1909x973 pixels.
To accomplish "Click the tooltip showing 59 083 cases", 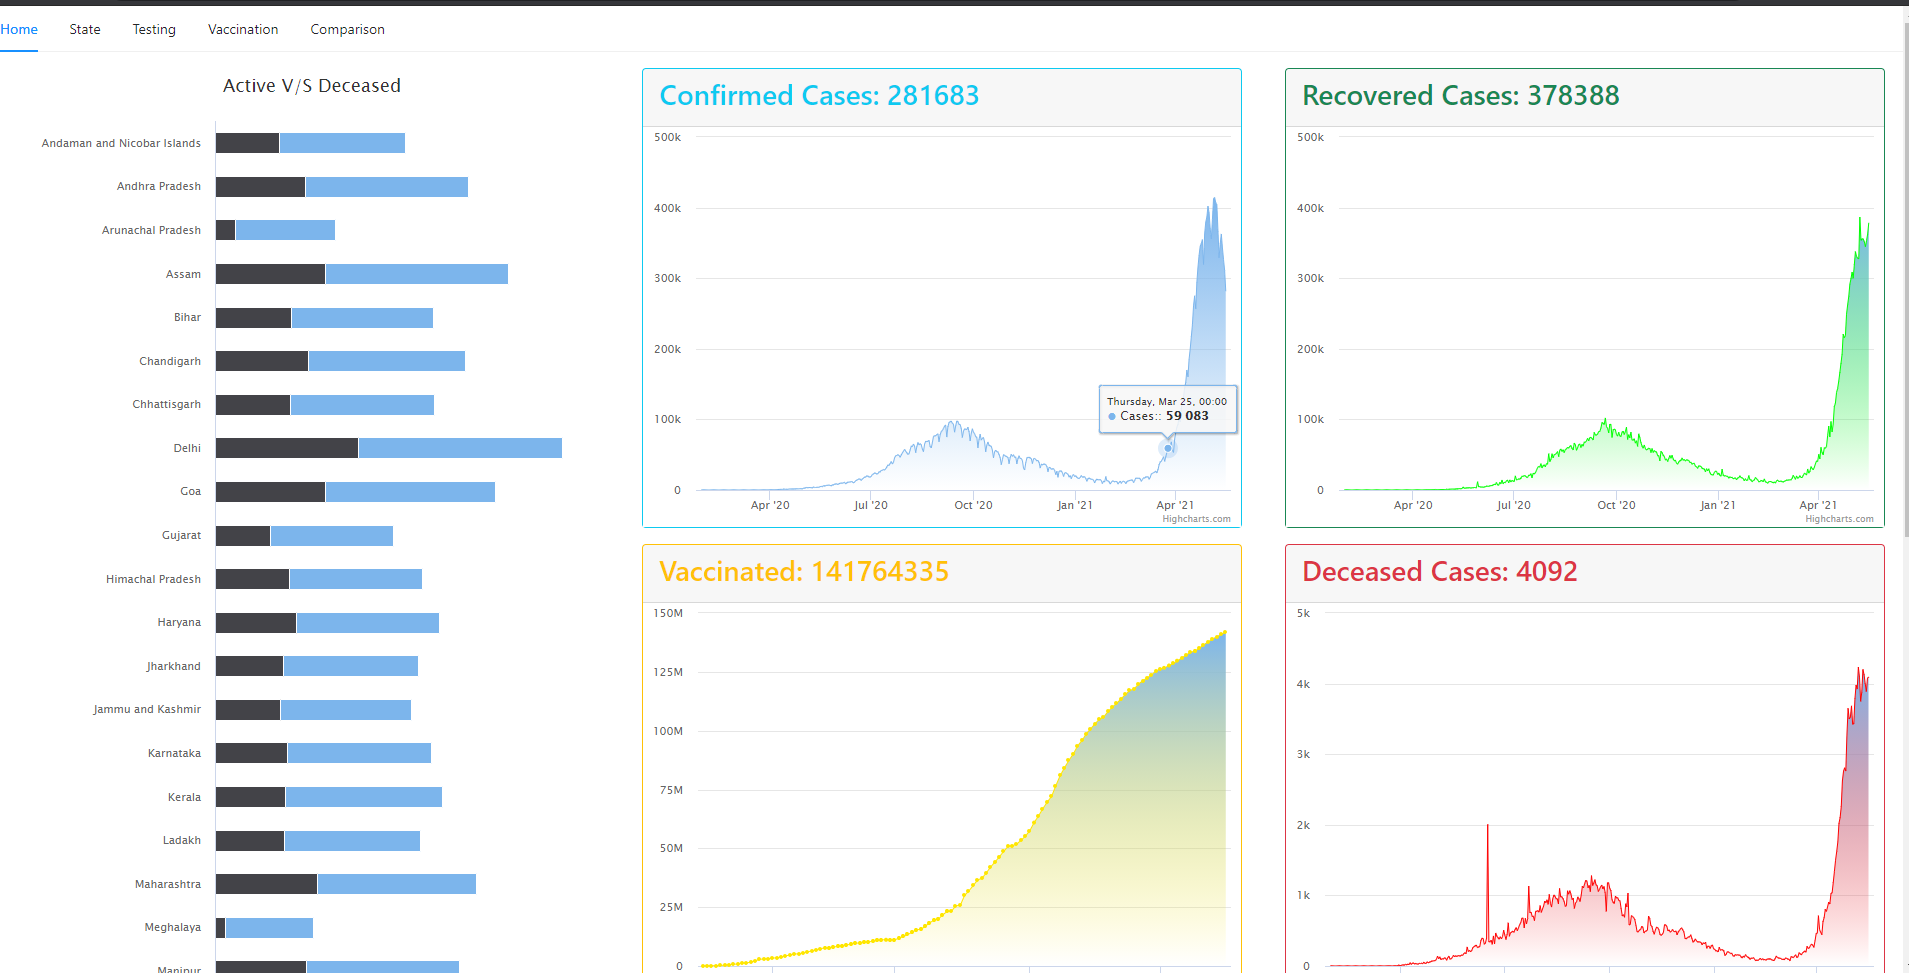I will (1167, 408).
